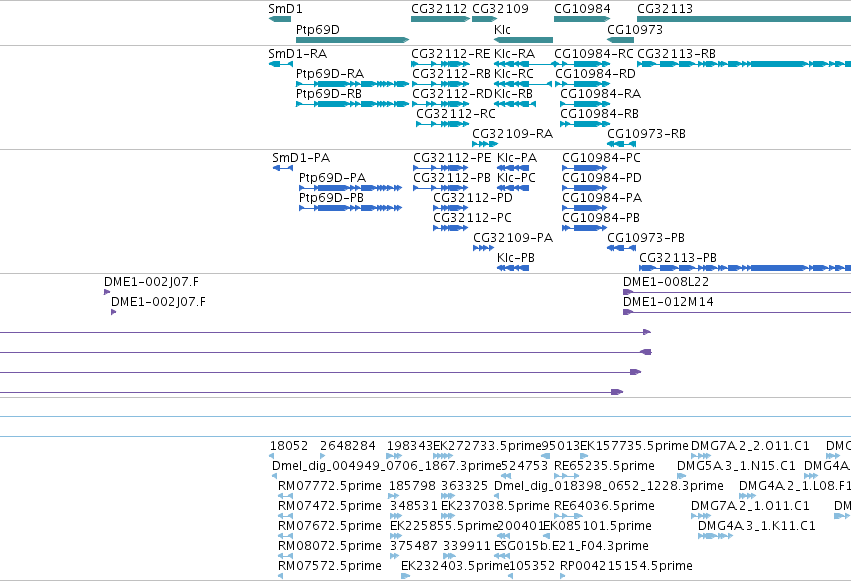851x581 pixels.
Task: Click protein Klc-PB
Action: tap(513, 268)
